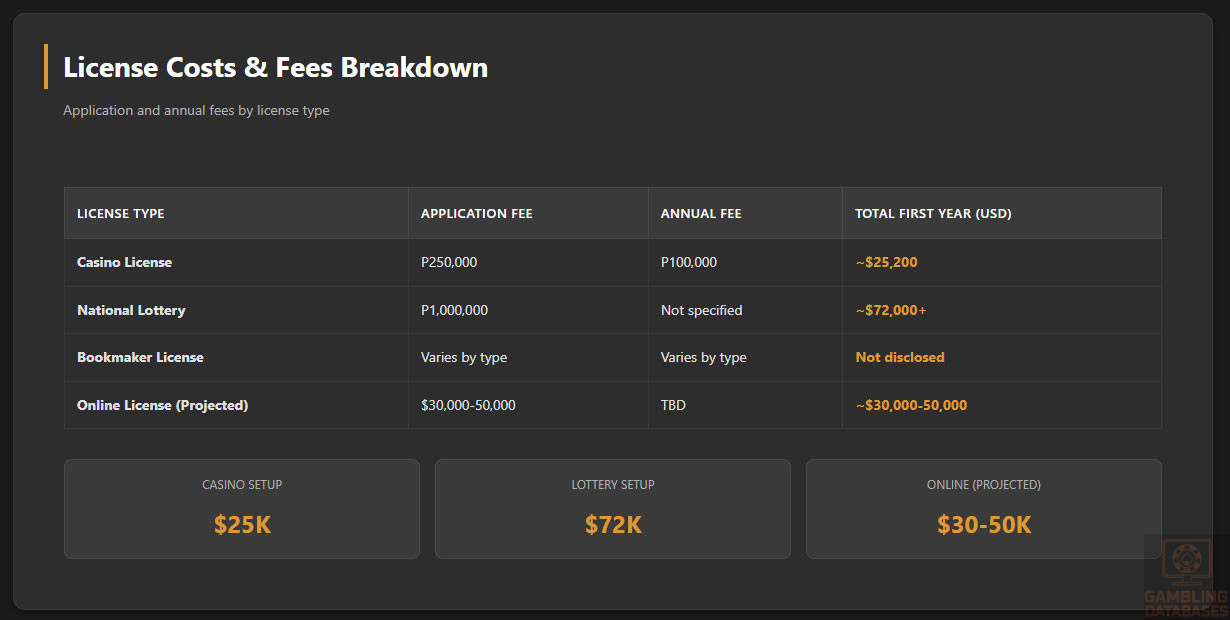
Task: Click the orange Not disclosed text
Action: click(899, 357)
